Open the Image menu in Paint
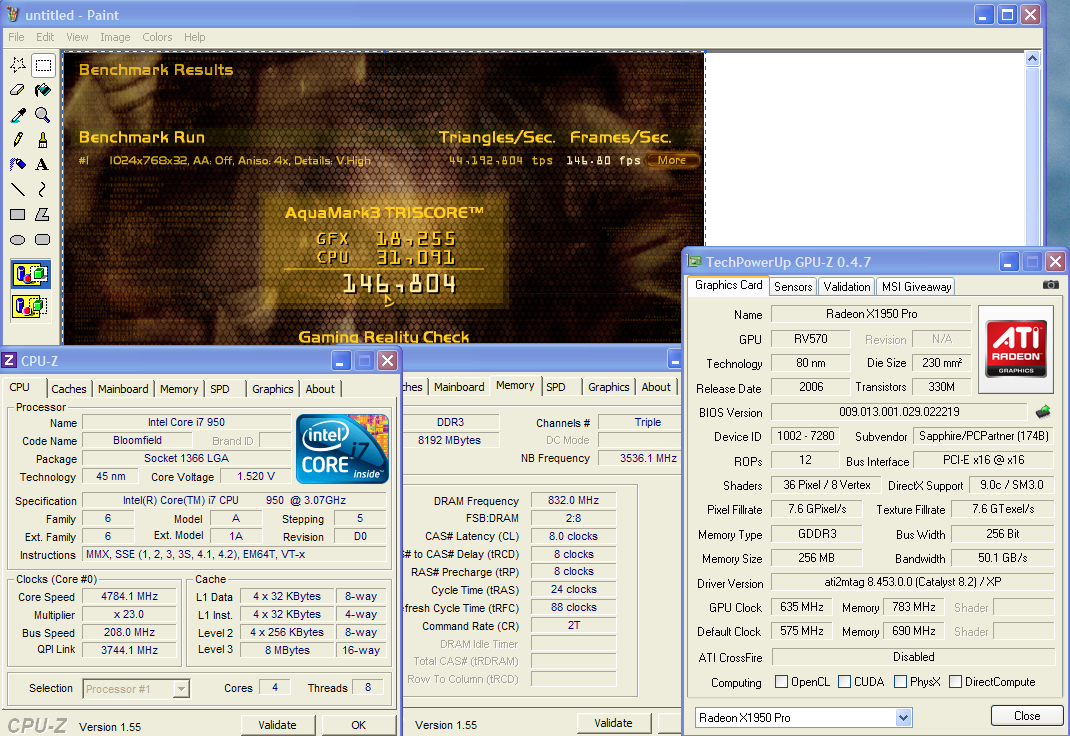The width and height of the screenshot is (1070, 736). [x=115, y=37]
